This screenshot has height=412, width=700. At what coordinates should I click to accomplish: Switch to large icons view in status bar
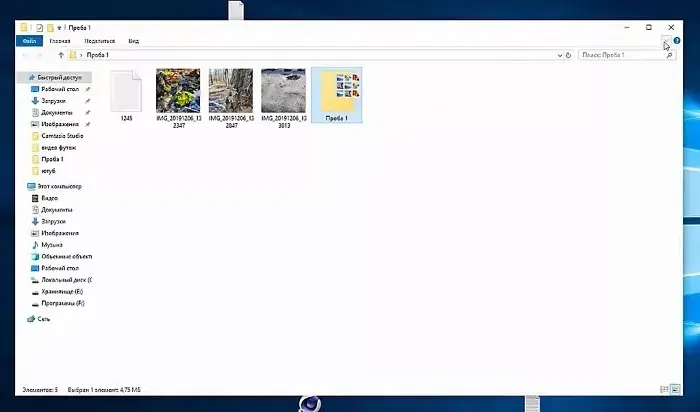(x=675, y=389)
